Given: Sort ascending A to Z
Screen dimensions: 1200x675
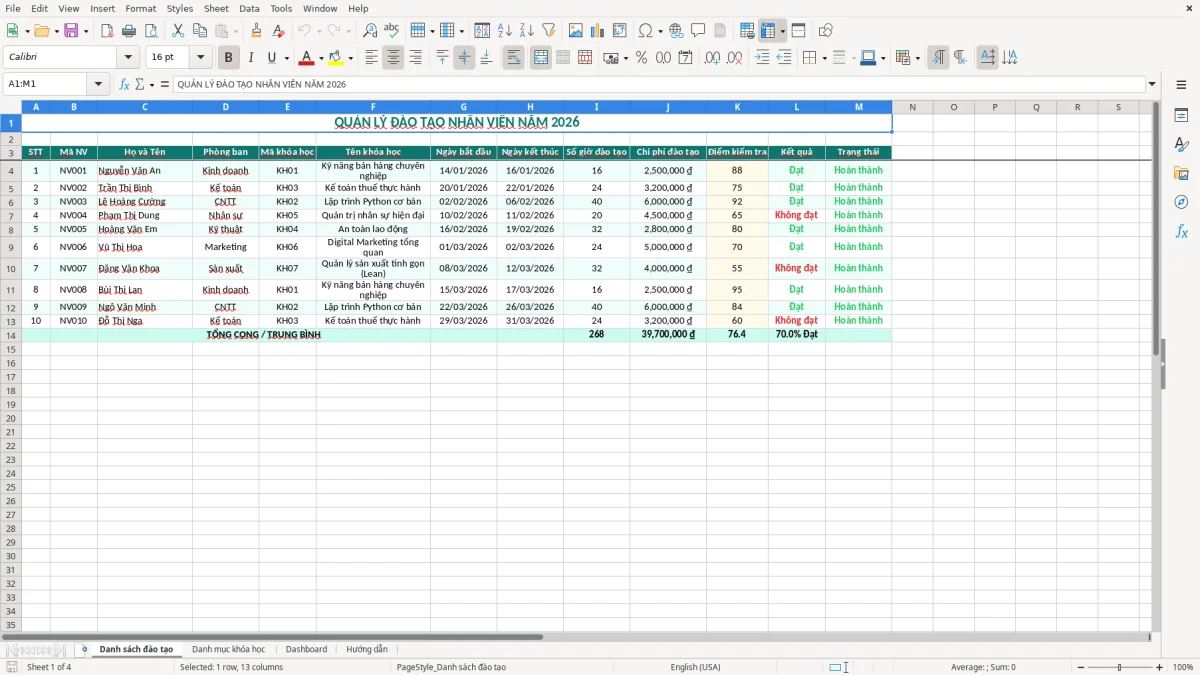Looking at the screenshot, I should 504,31.
